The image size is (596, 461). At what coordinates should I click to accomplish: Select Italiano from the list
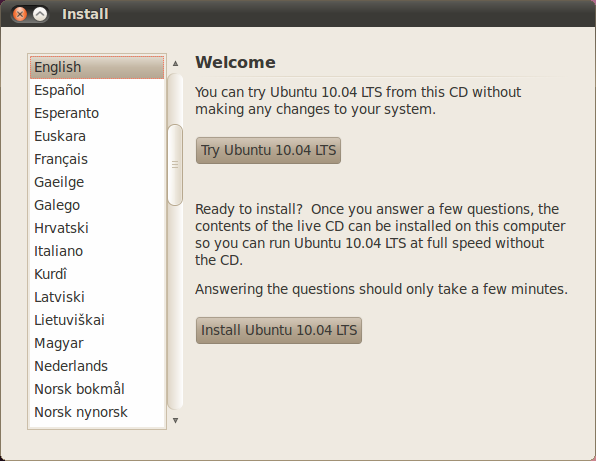[x=97, y=251]
